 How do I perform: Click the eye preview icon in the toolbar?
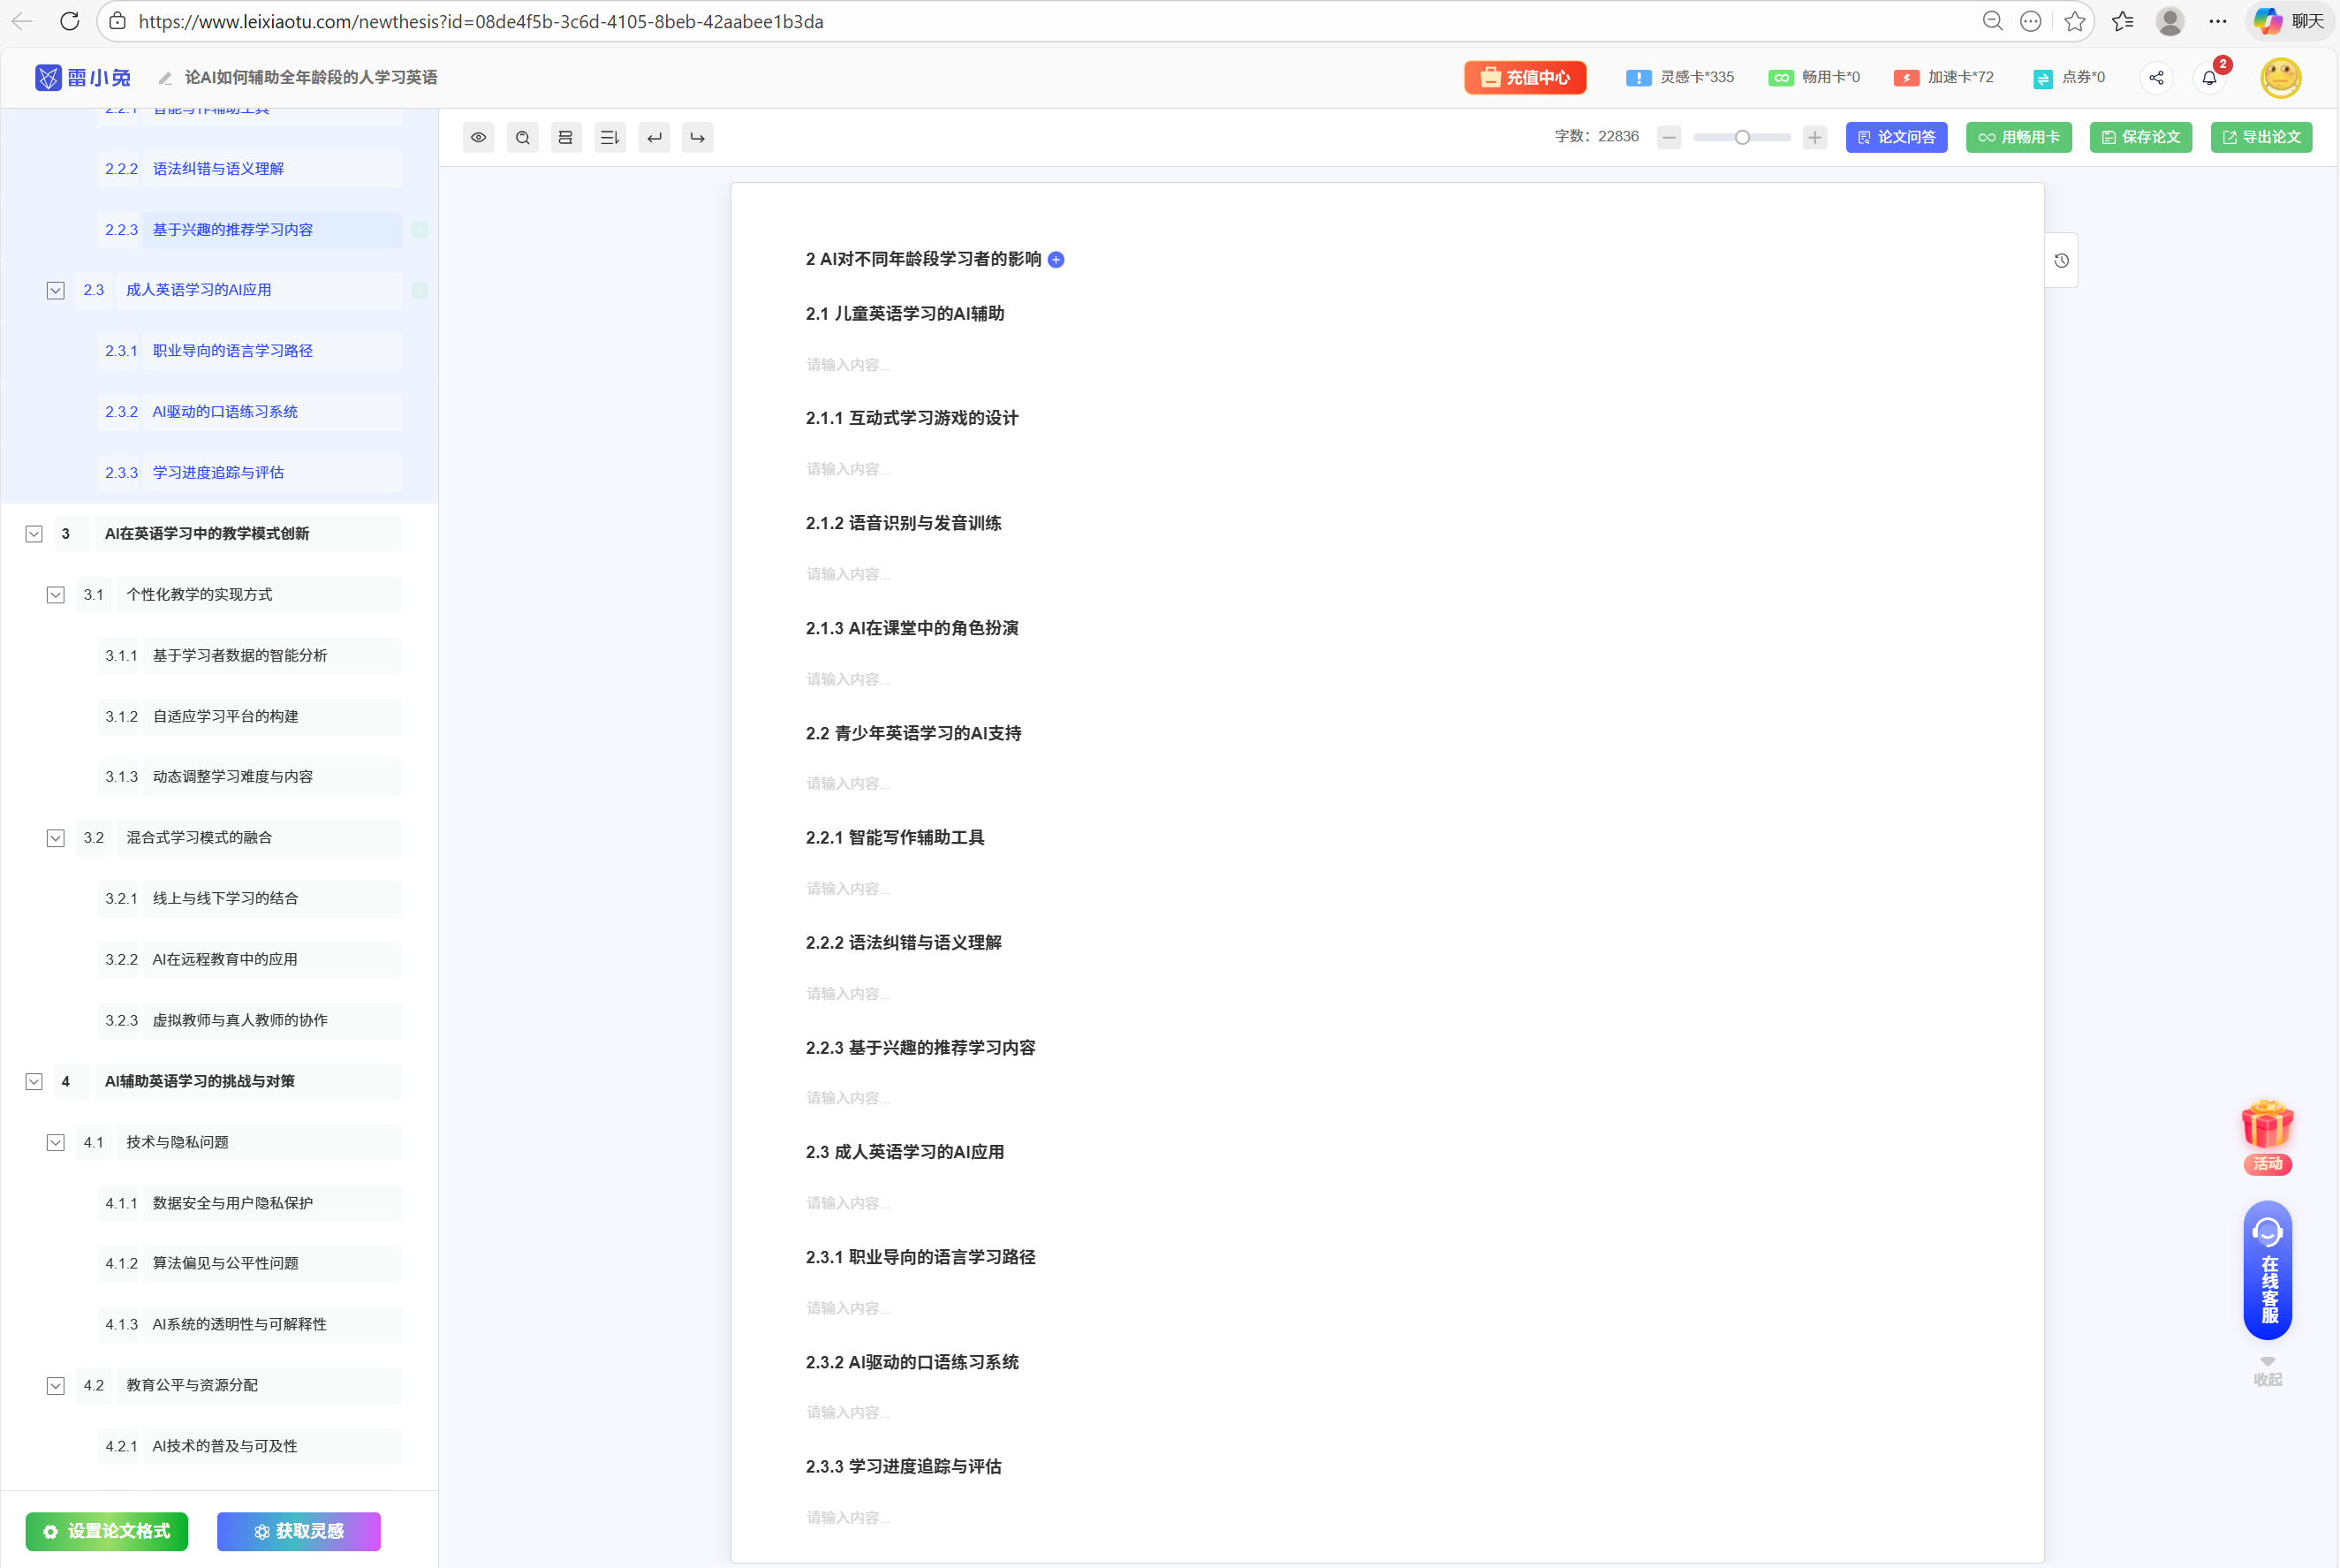point(479,137)
